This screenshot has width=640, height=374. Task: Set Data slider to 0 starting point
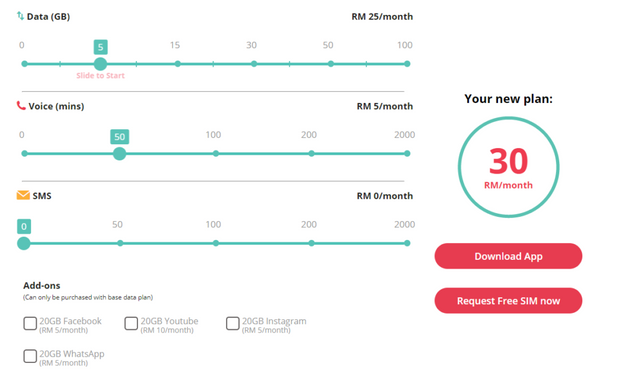coord(24,64)
